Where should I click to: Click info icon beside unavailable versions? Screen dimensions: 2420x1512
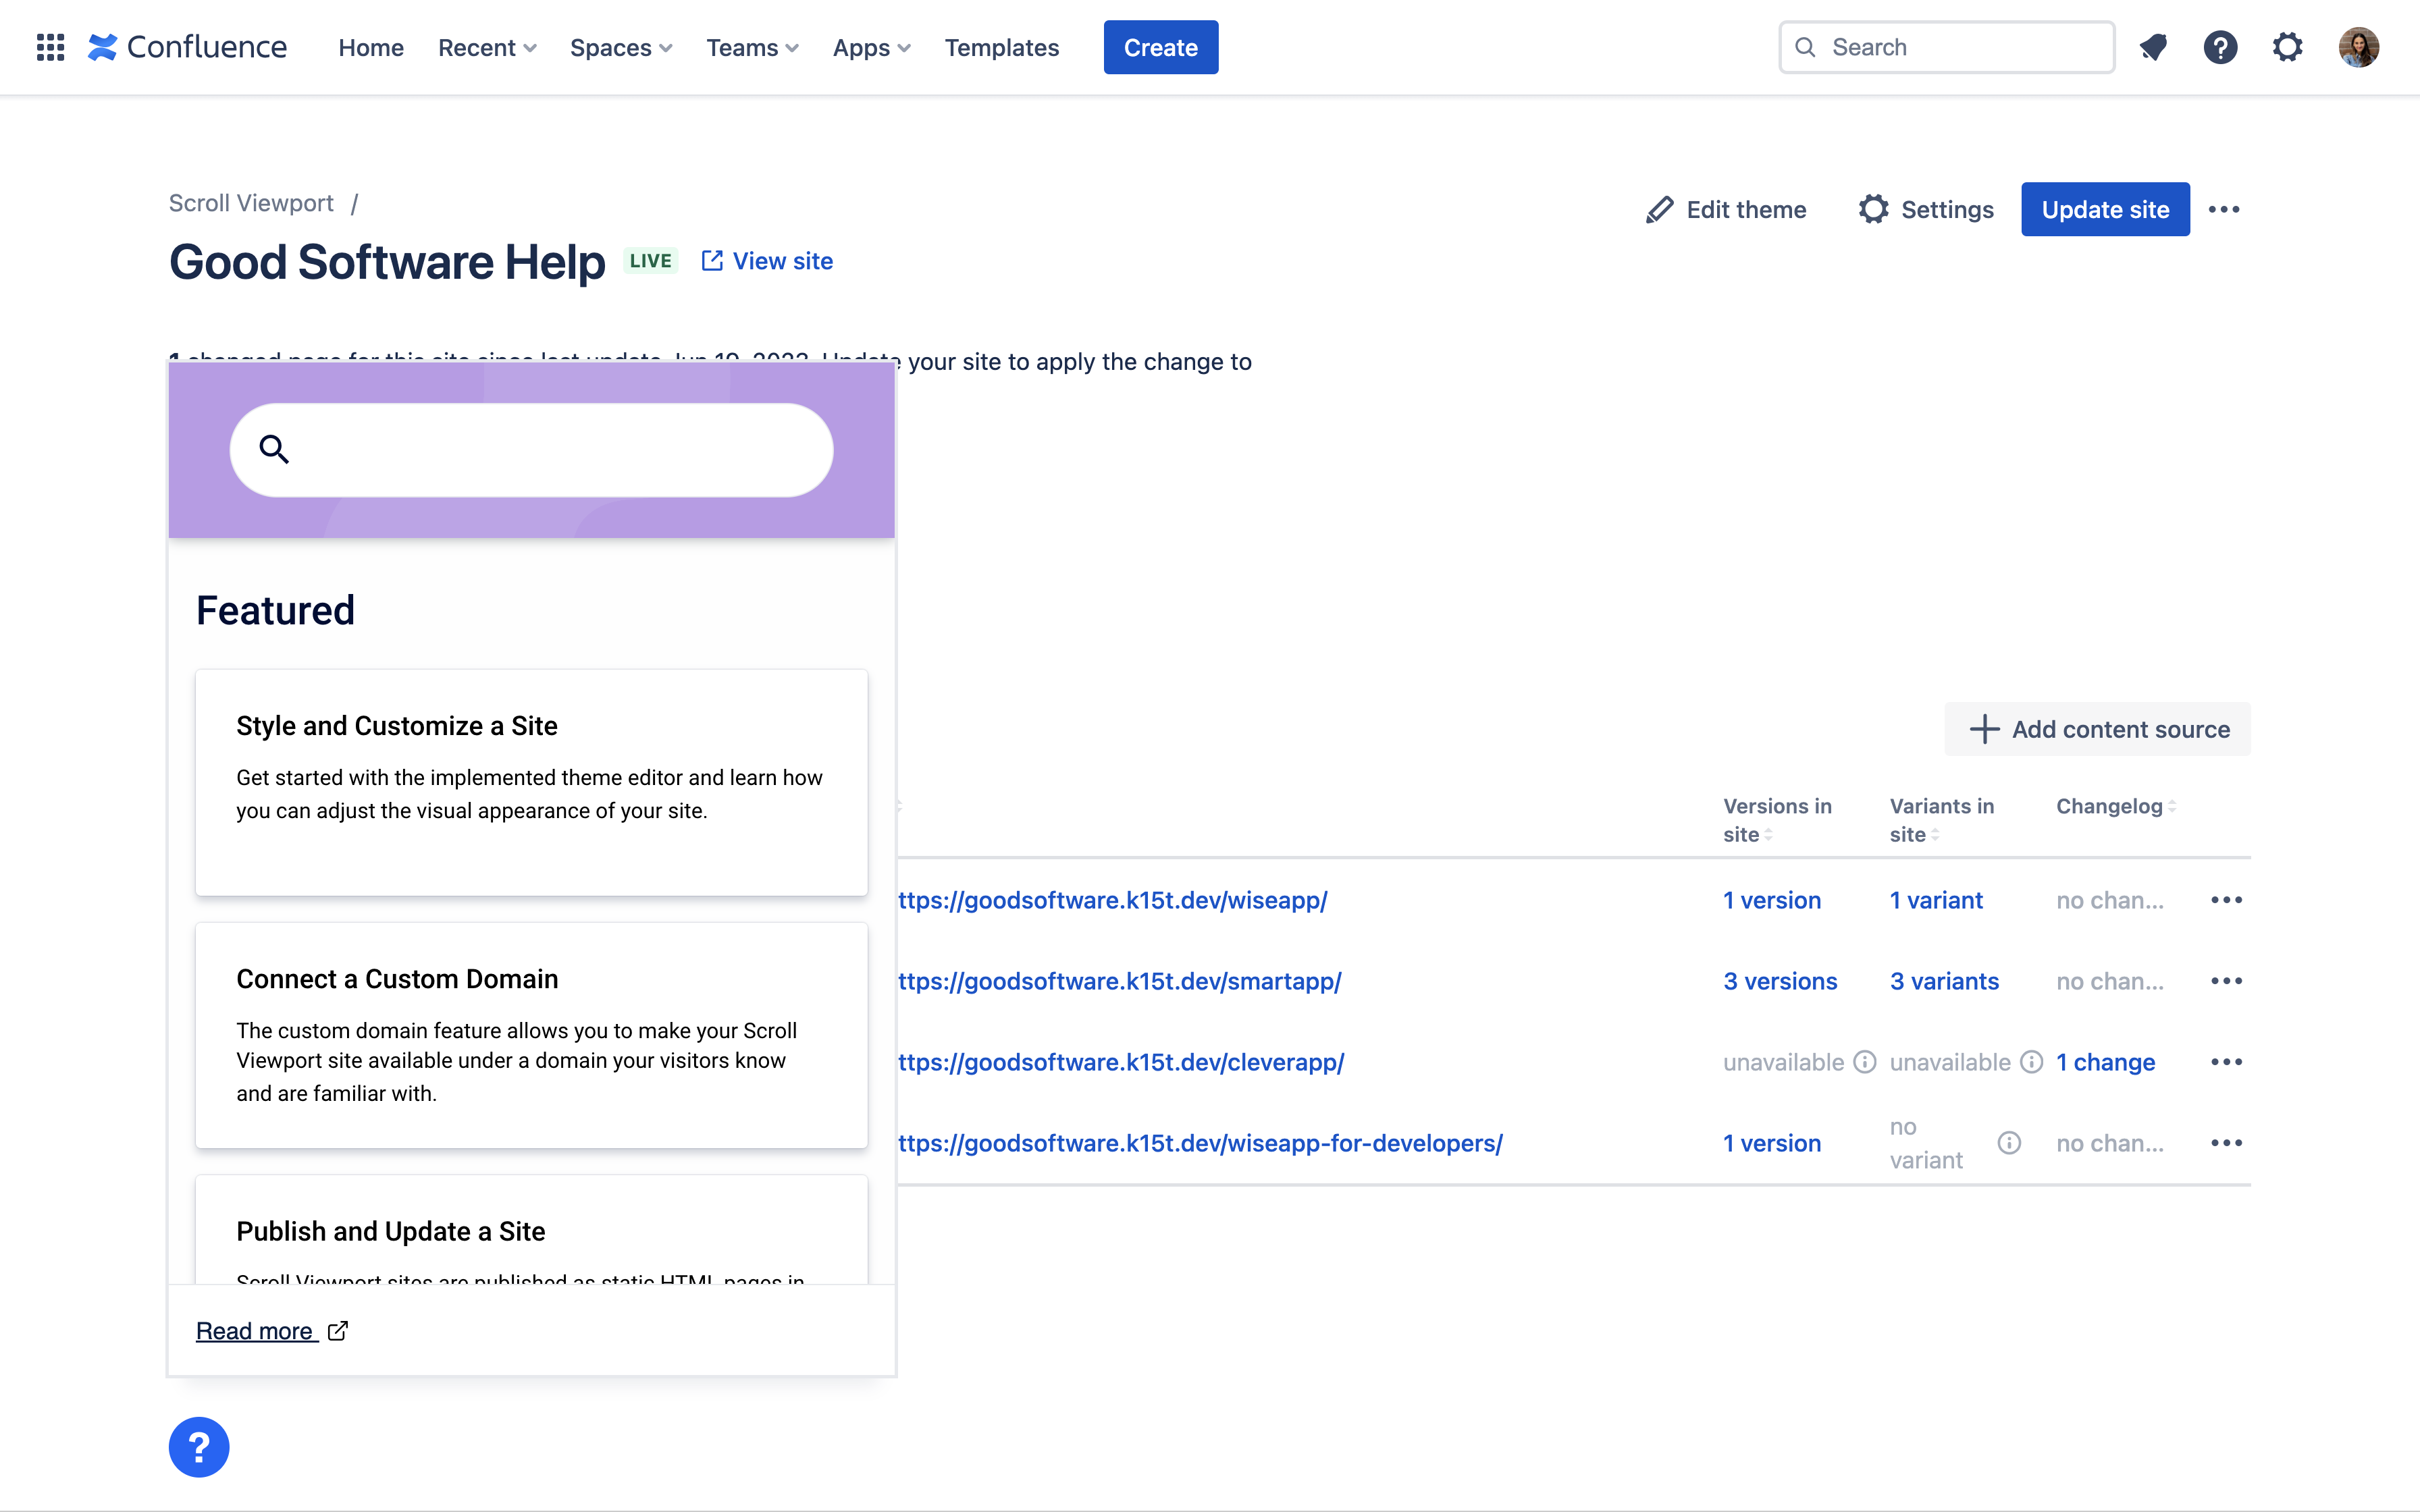coord(1865,1062)
